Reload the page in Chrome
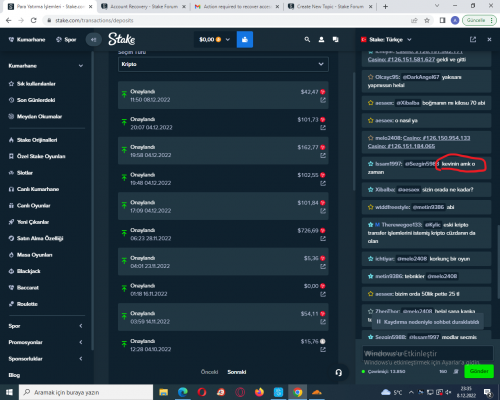This screenshot has height=400, width=500. click(33, 20)
